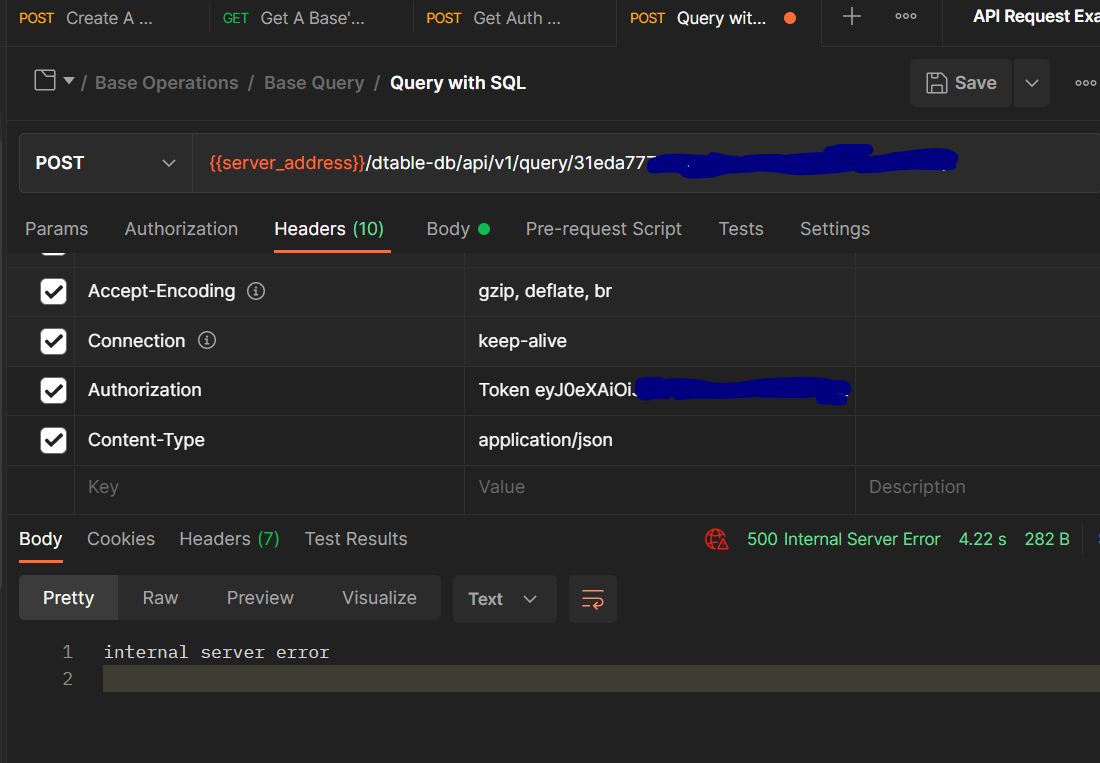Open the Pre-request Script tab
This screenshot has height=763, width=1100.
coord(603,229)
